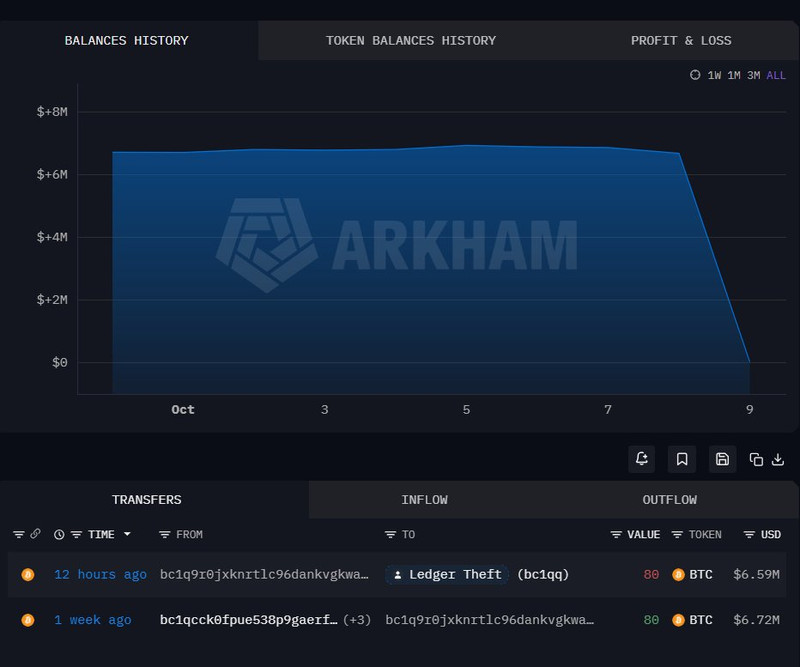
Task: Open the Time column filter
Action: coord(76,535)
